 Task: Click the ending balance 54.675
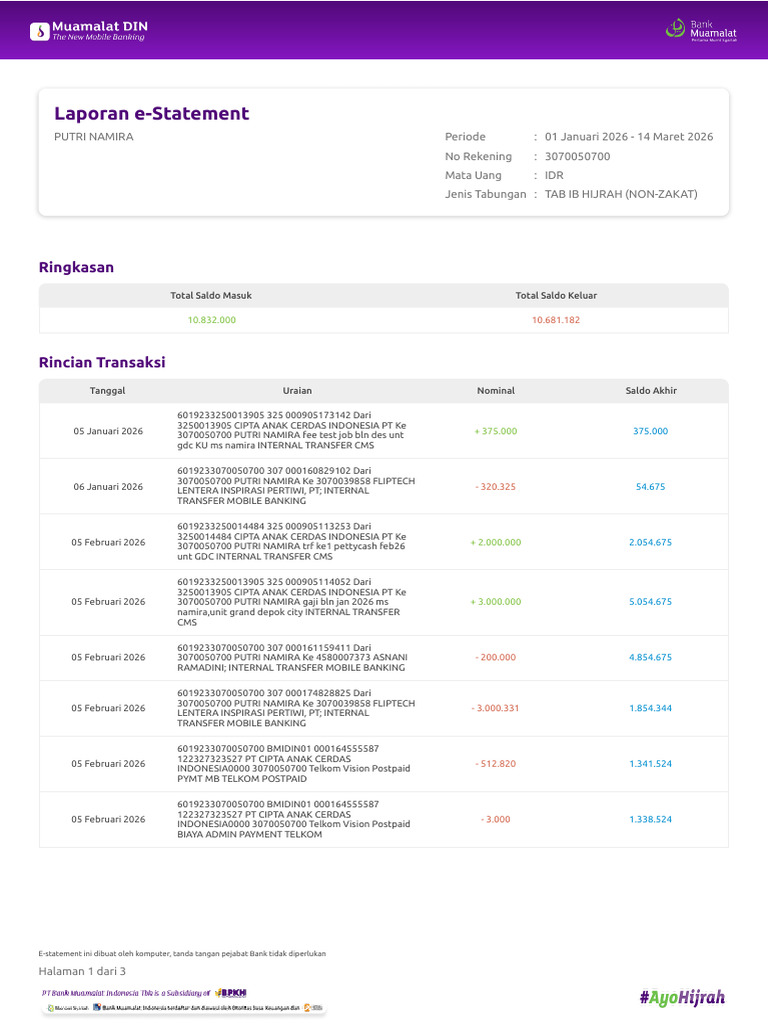point(650,487)
